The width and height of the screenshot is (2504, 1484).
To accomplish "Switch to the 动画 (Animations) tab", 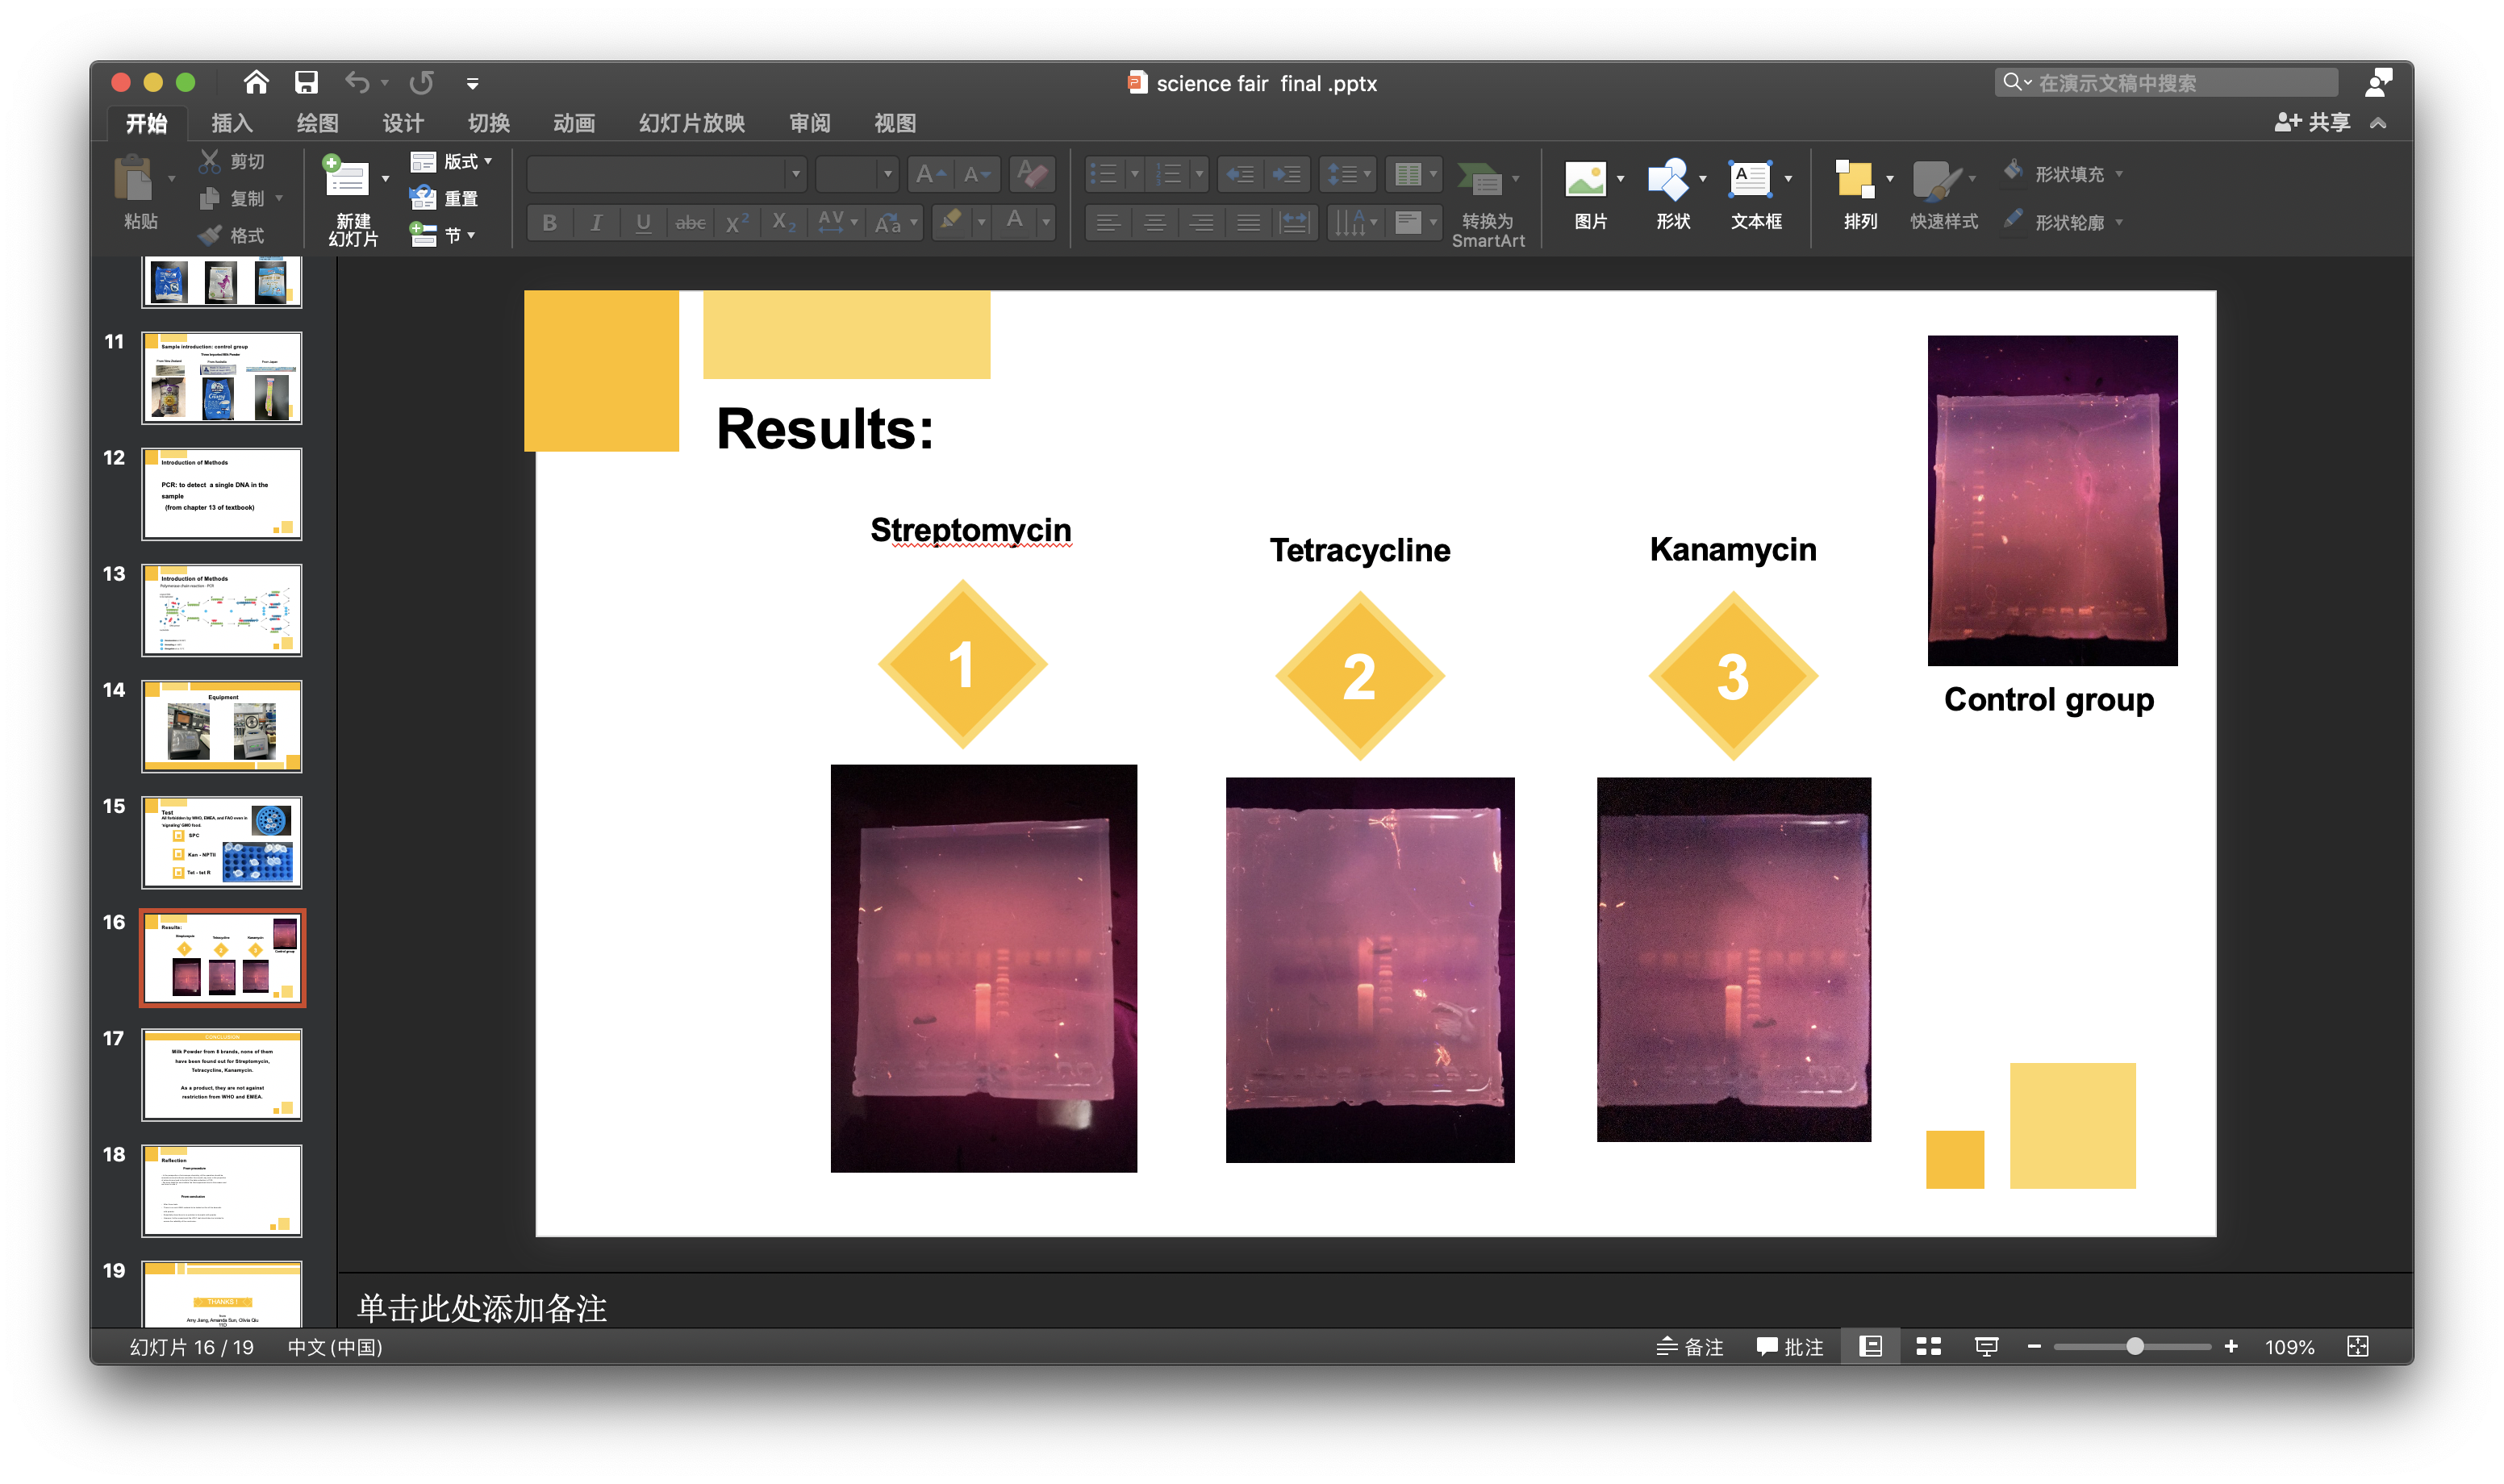I will [574, 123].
